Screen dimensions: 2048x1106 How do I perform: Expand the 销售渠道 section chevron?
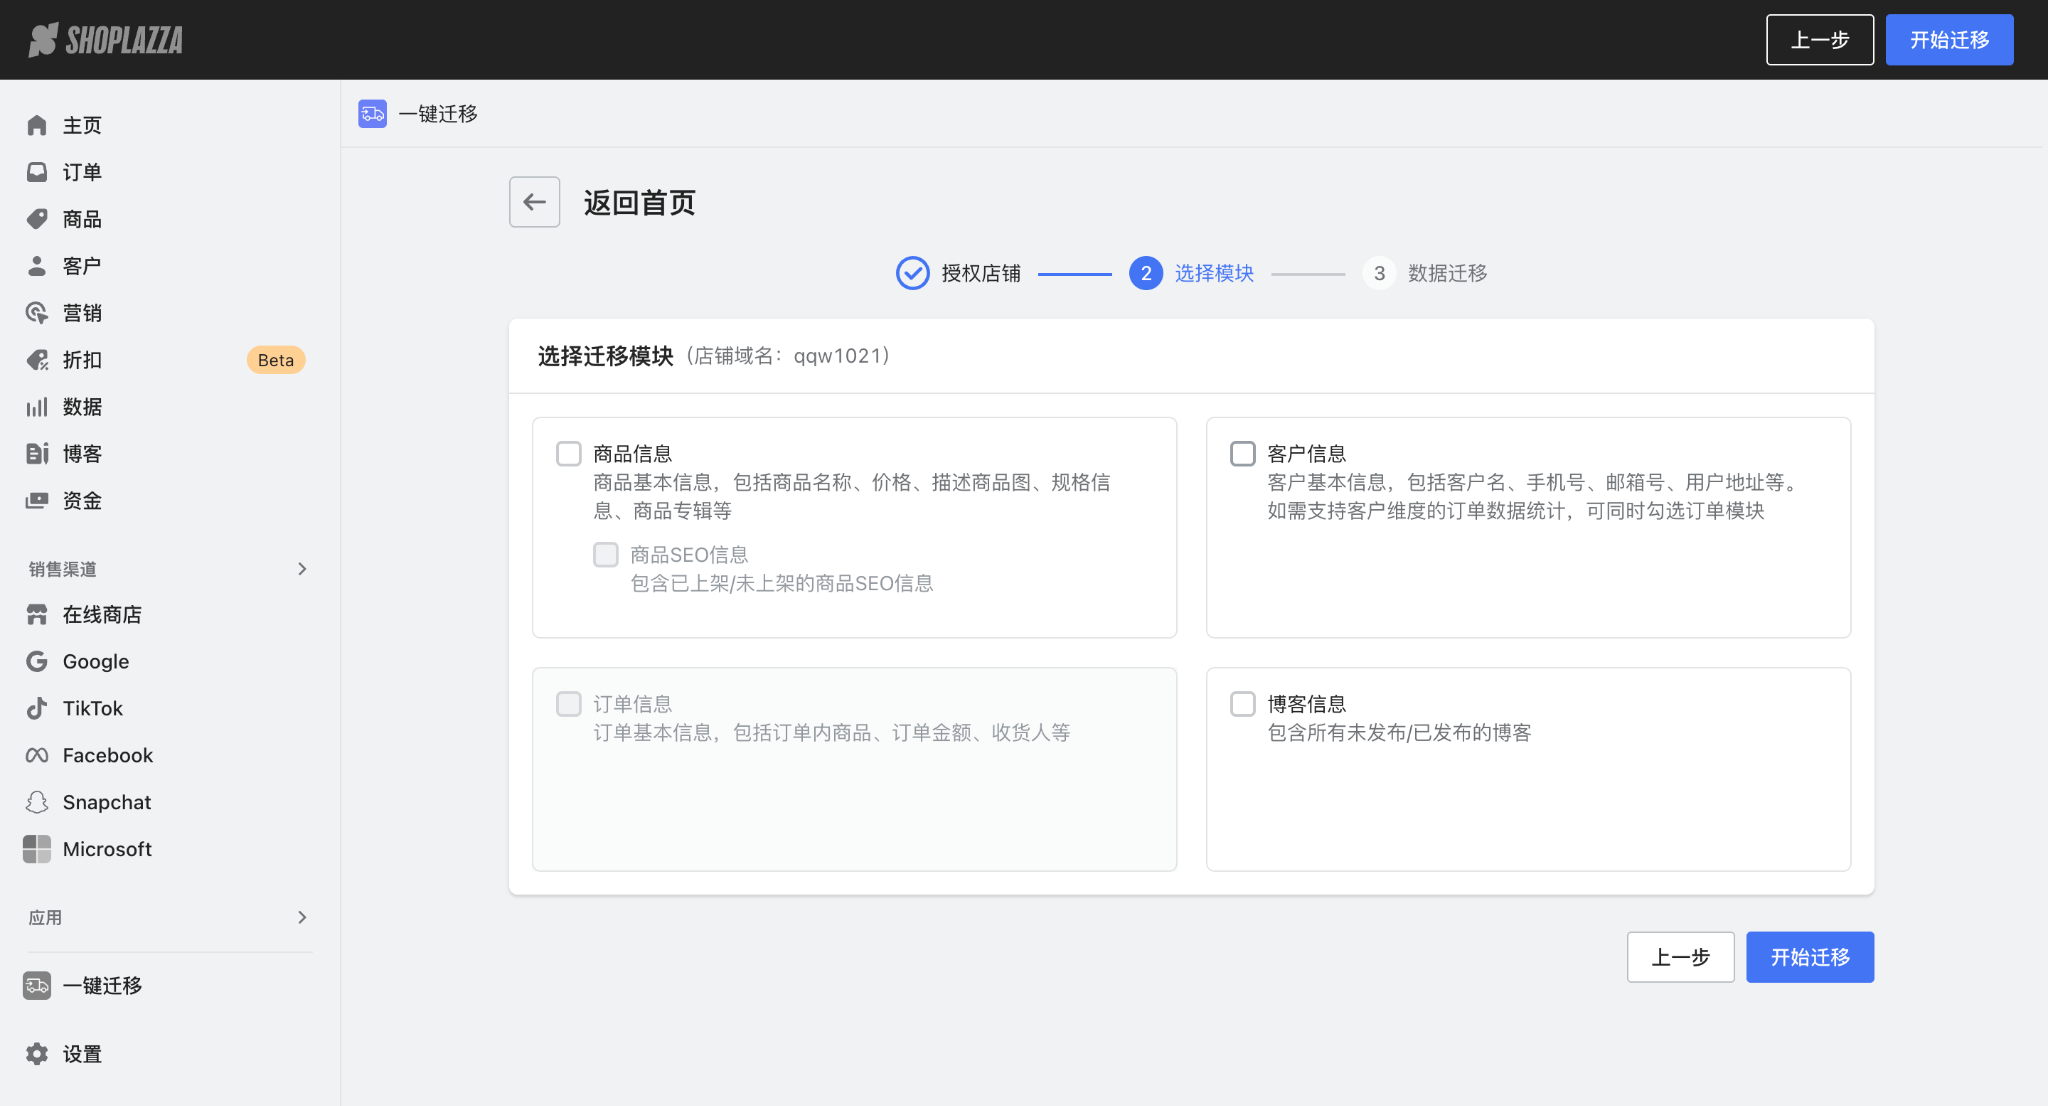tap(302, 569)
